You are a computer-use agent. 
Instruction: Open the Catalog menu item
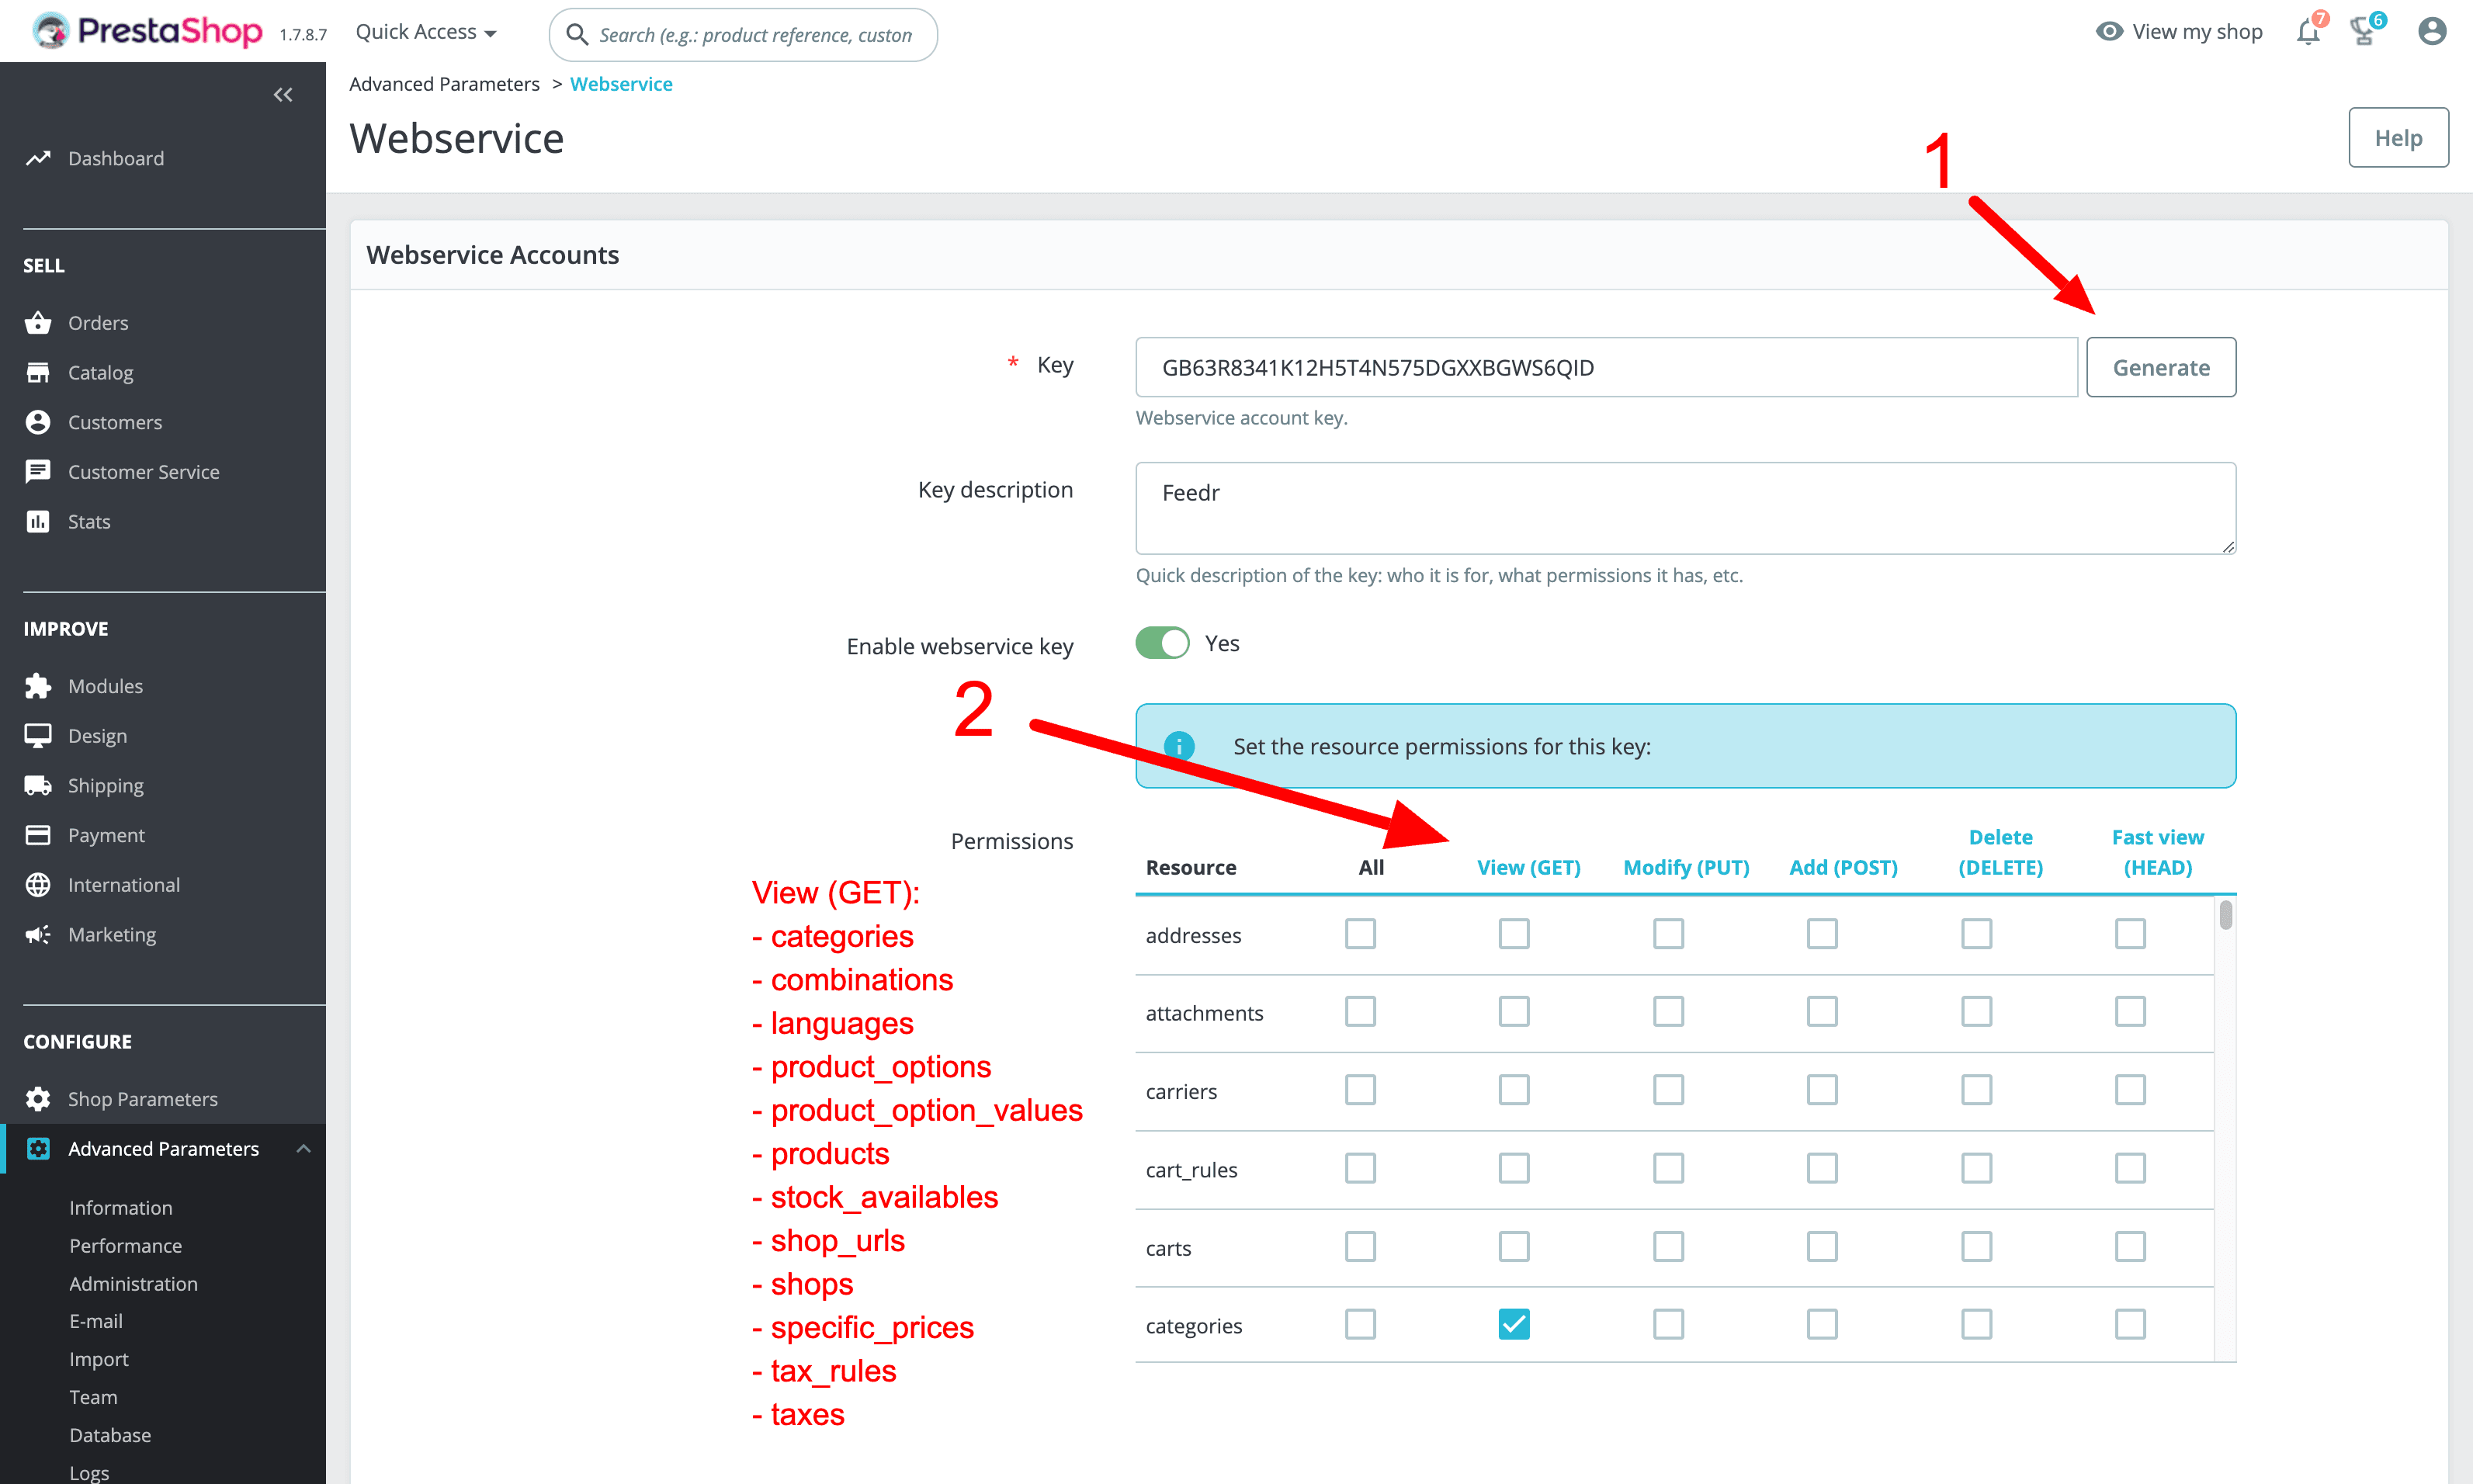click(x=100, y=373)
